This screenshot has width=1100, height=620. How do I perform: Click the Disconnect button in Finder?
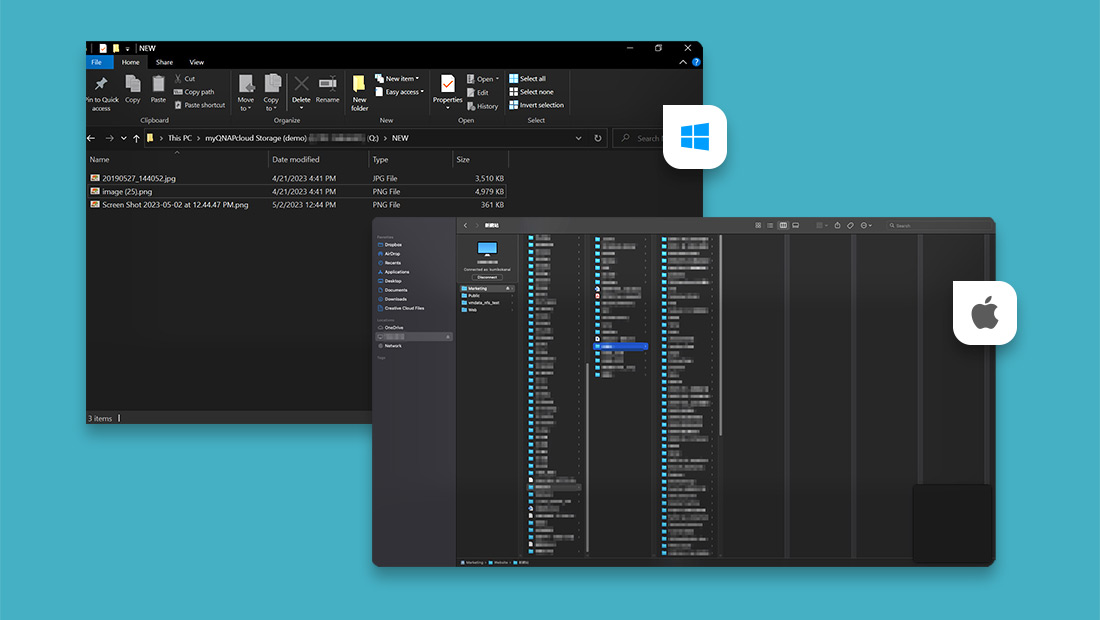[487, 277]
